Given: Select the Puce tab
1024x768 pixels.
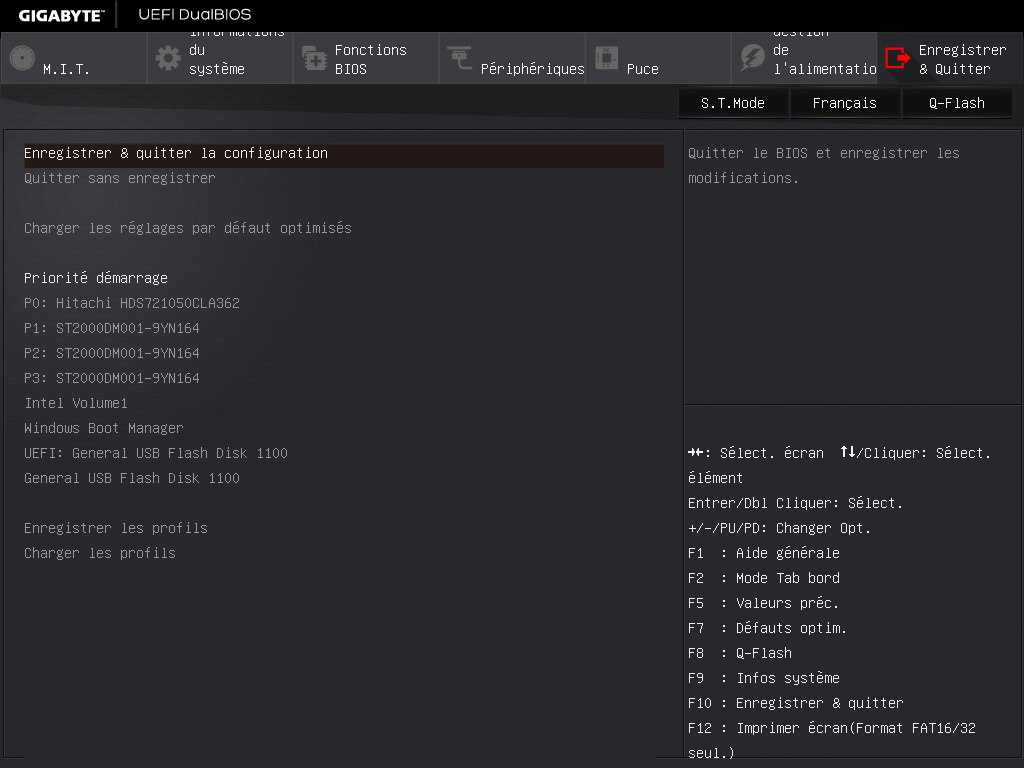Looking at the screenshot, I should coord(658,58).
